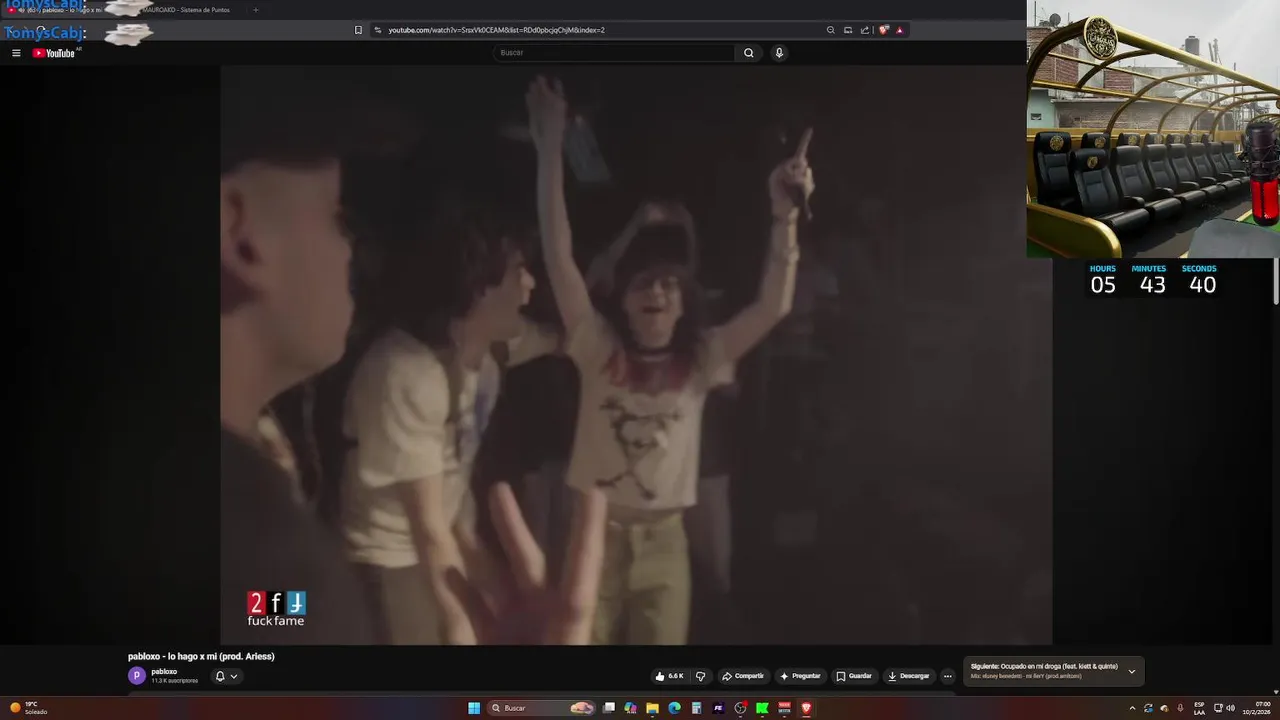Open the Windows Start menu
Viewport: 1280px width, 720px height.
click(x=474, y=708)
